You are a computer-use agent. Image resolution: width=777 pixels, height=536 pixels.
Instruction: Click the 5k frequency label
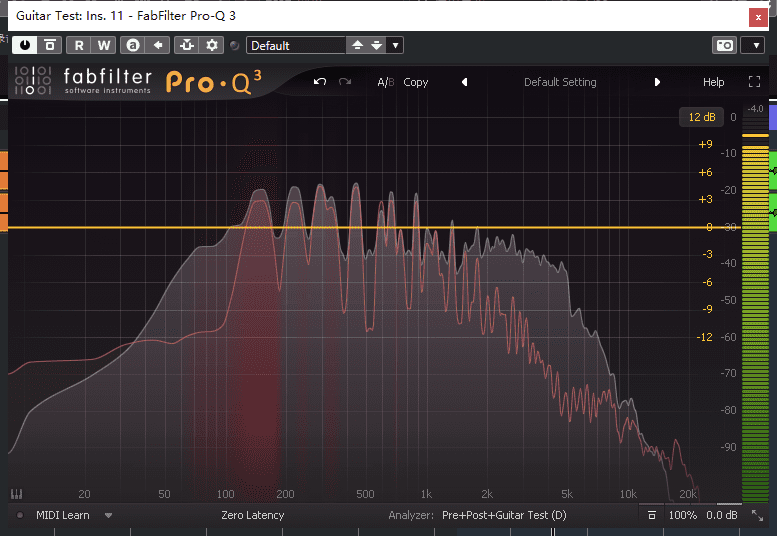[567, 494]
